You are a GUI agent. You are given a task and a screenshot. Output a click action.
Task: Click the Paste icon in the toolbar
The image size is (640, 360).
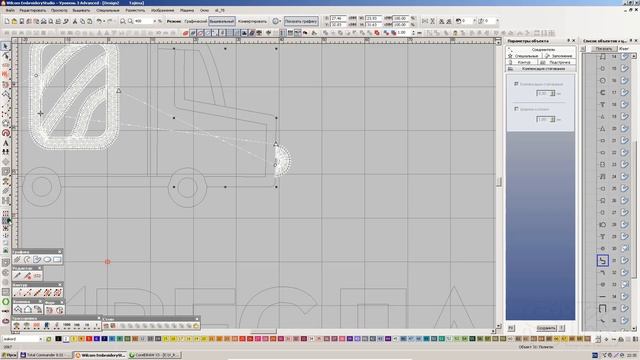89,21
